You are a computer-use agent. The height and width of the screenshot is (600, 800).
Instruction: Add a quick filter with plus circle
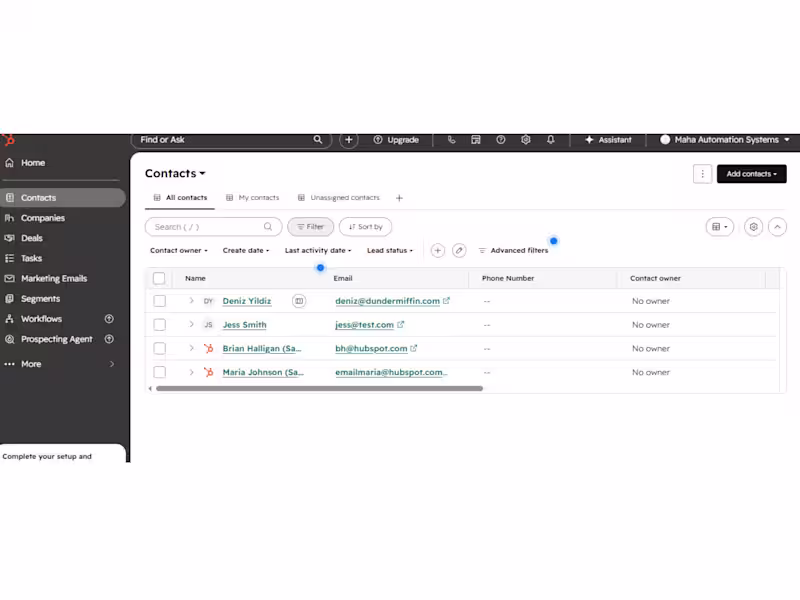pos(437,251)
